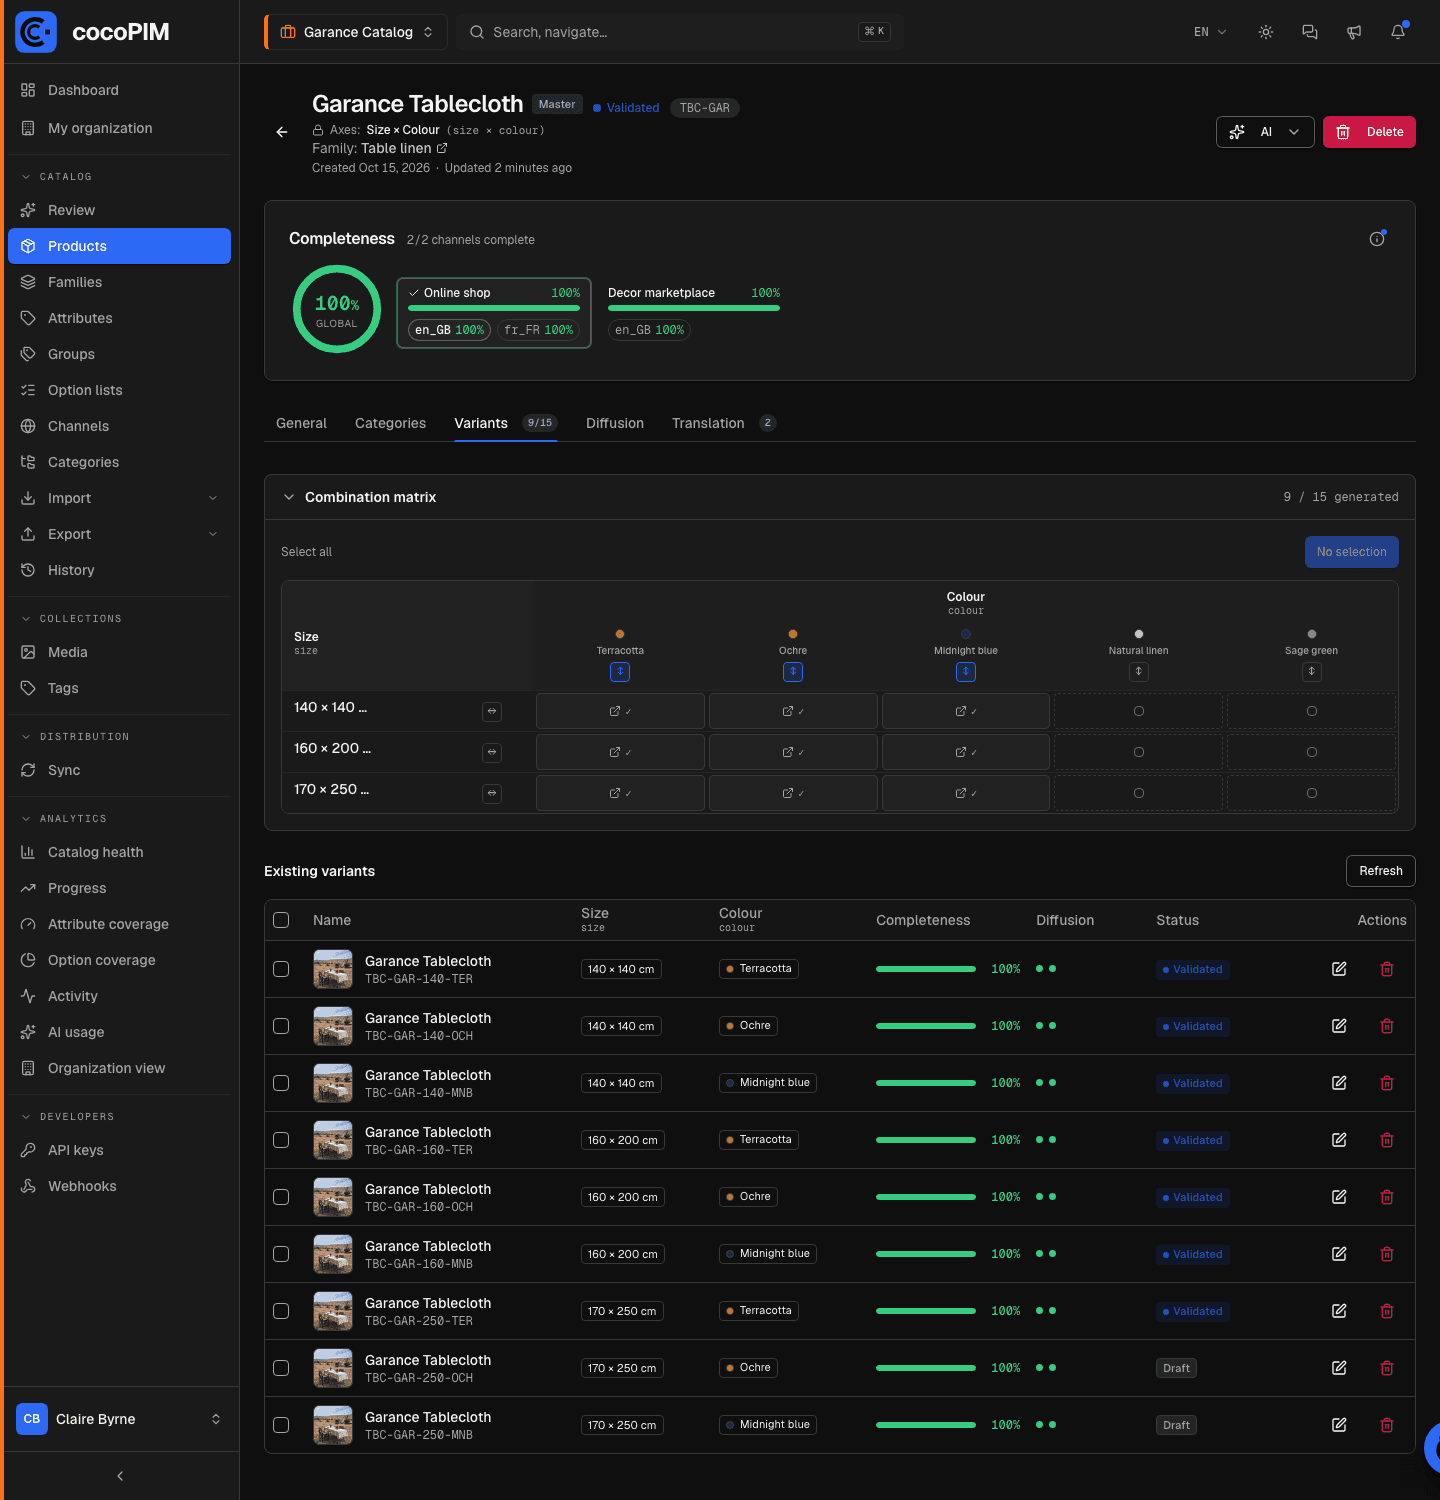Image resolution: width=1440 pixels, height=1500 pixels.
Task: Toggle the select-all variants checkbox in header
Action: pyautogui.click(x=281, y=920)
